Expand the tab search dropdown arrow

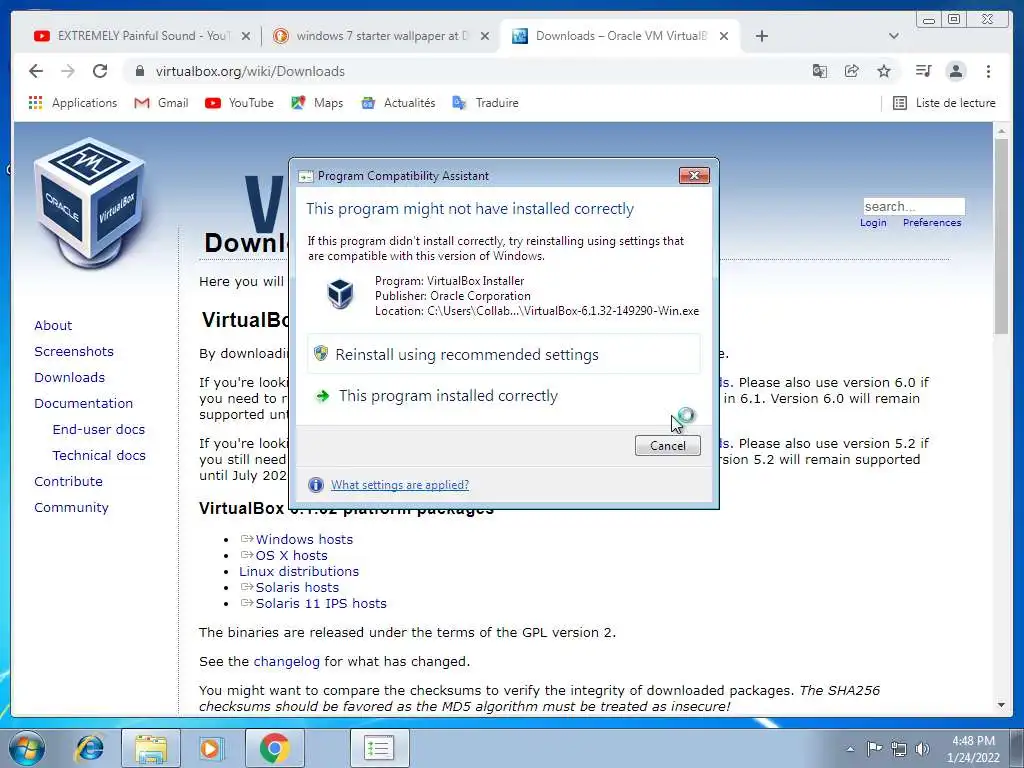893,36
